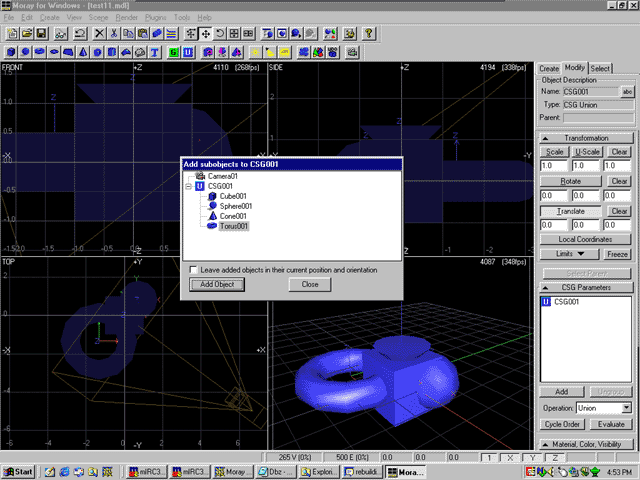Screen dimensions: 640x480
Task: Click the abc rename button beside Name
Action: click(627, 91)
